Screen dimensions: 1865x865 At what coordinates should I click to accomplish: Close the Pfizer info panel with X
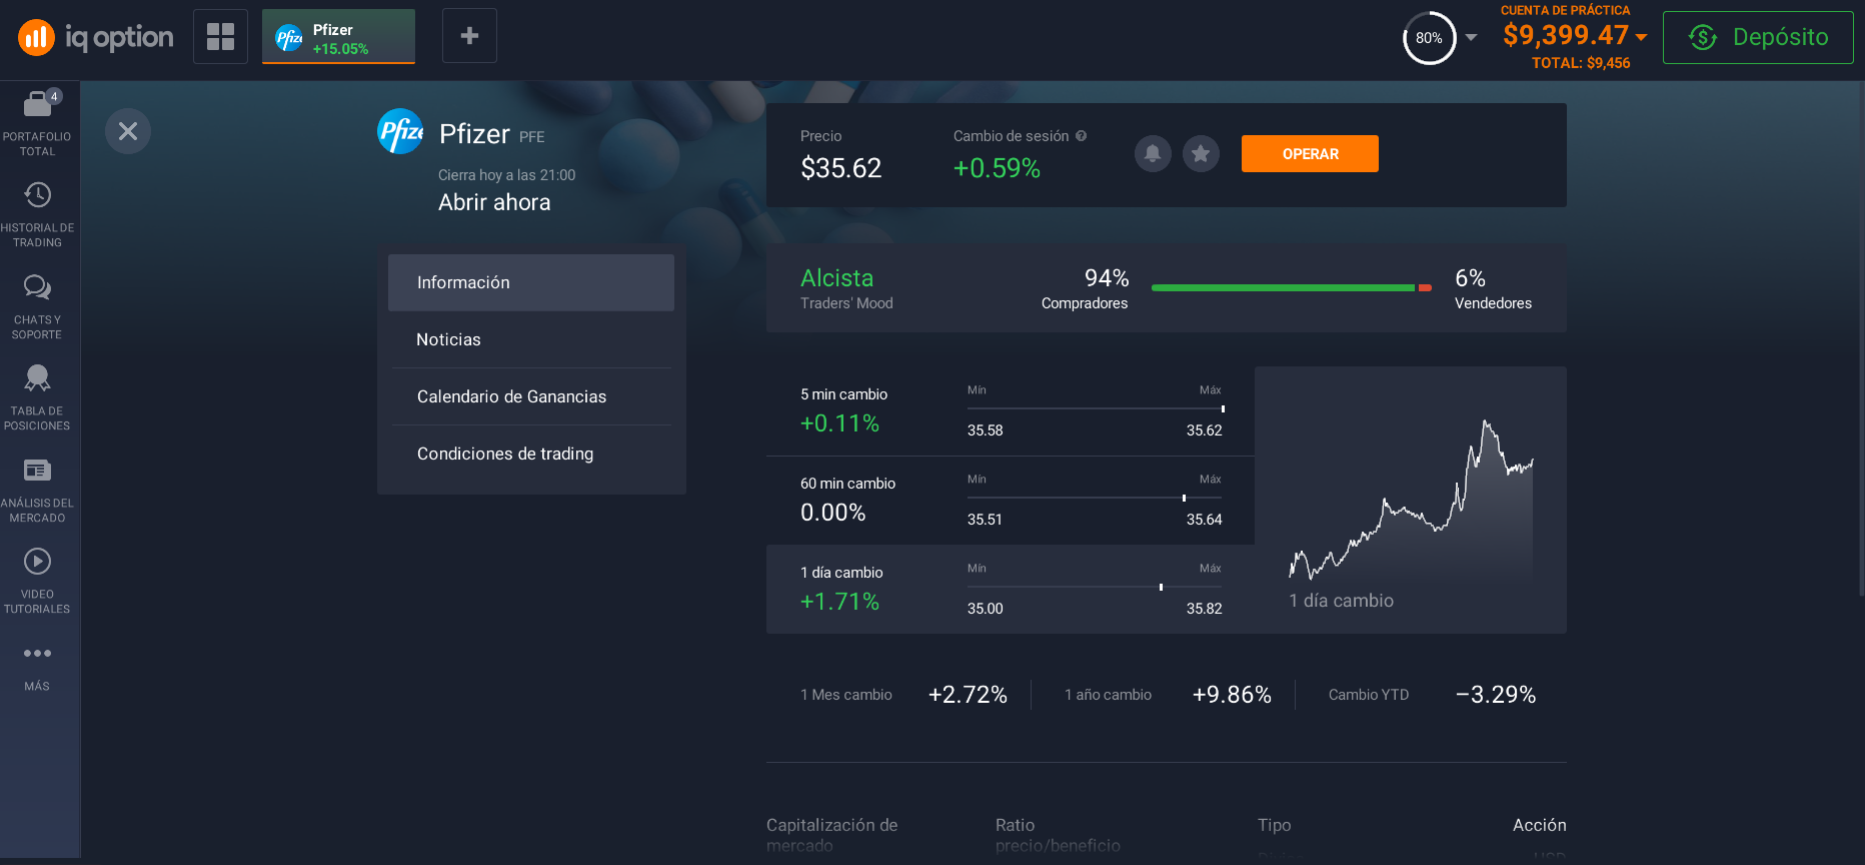point(128,131)
